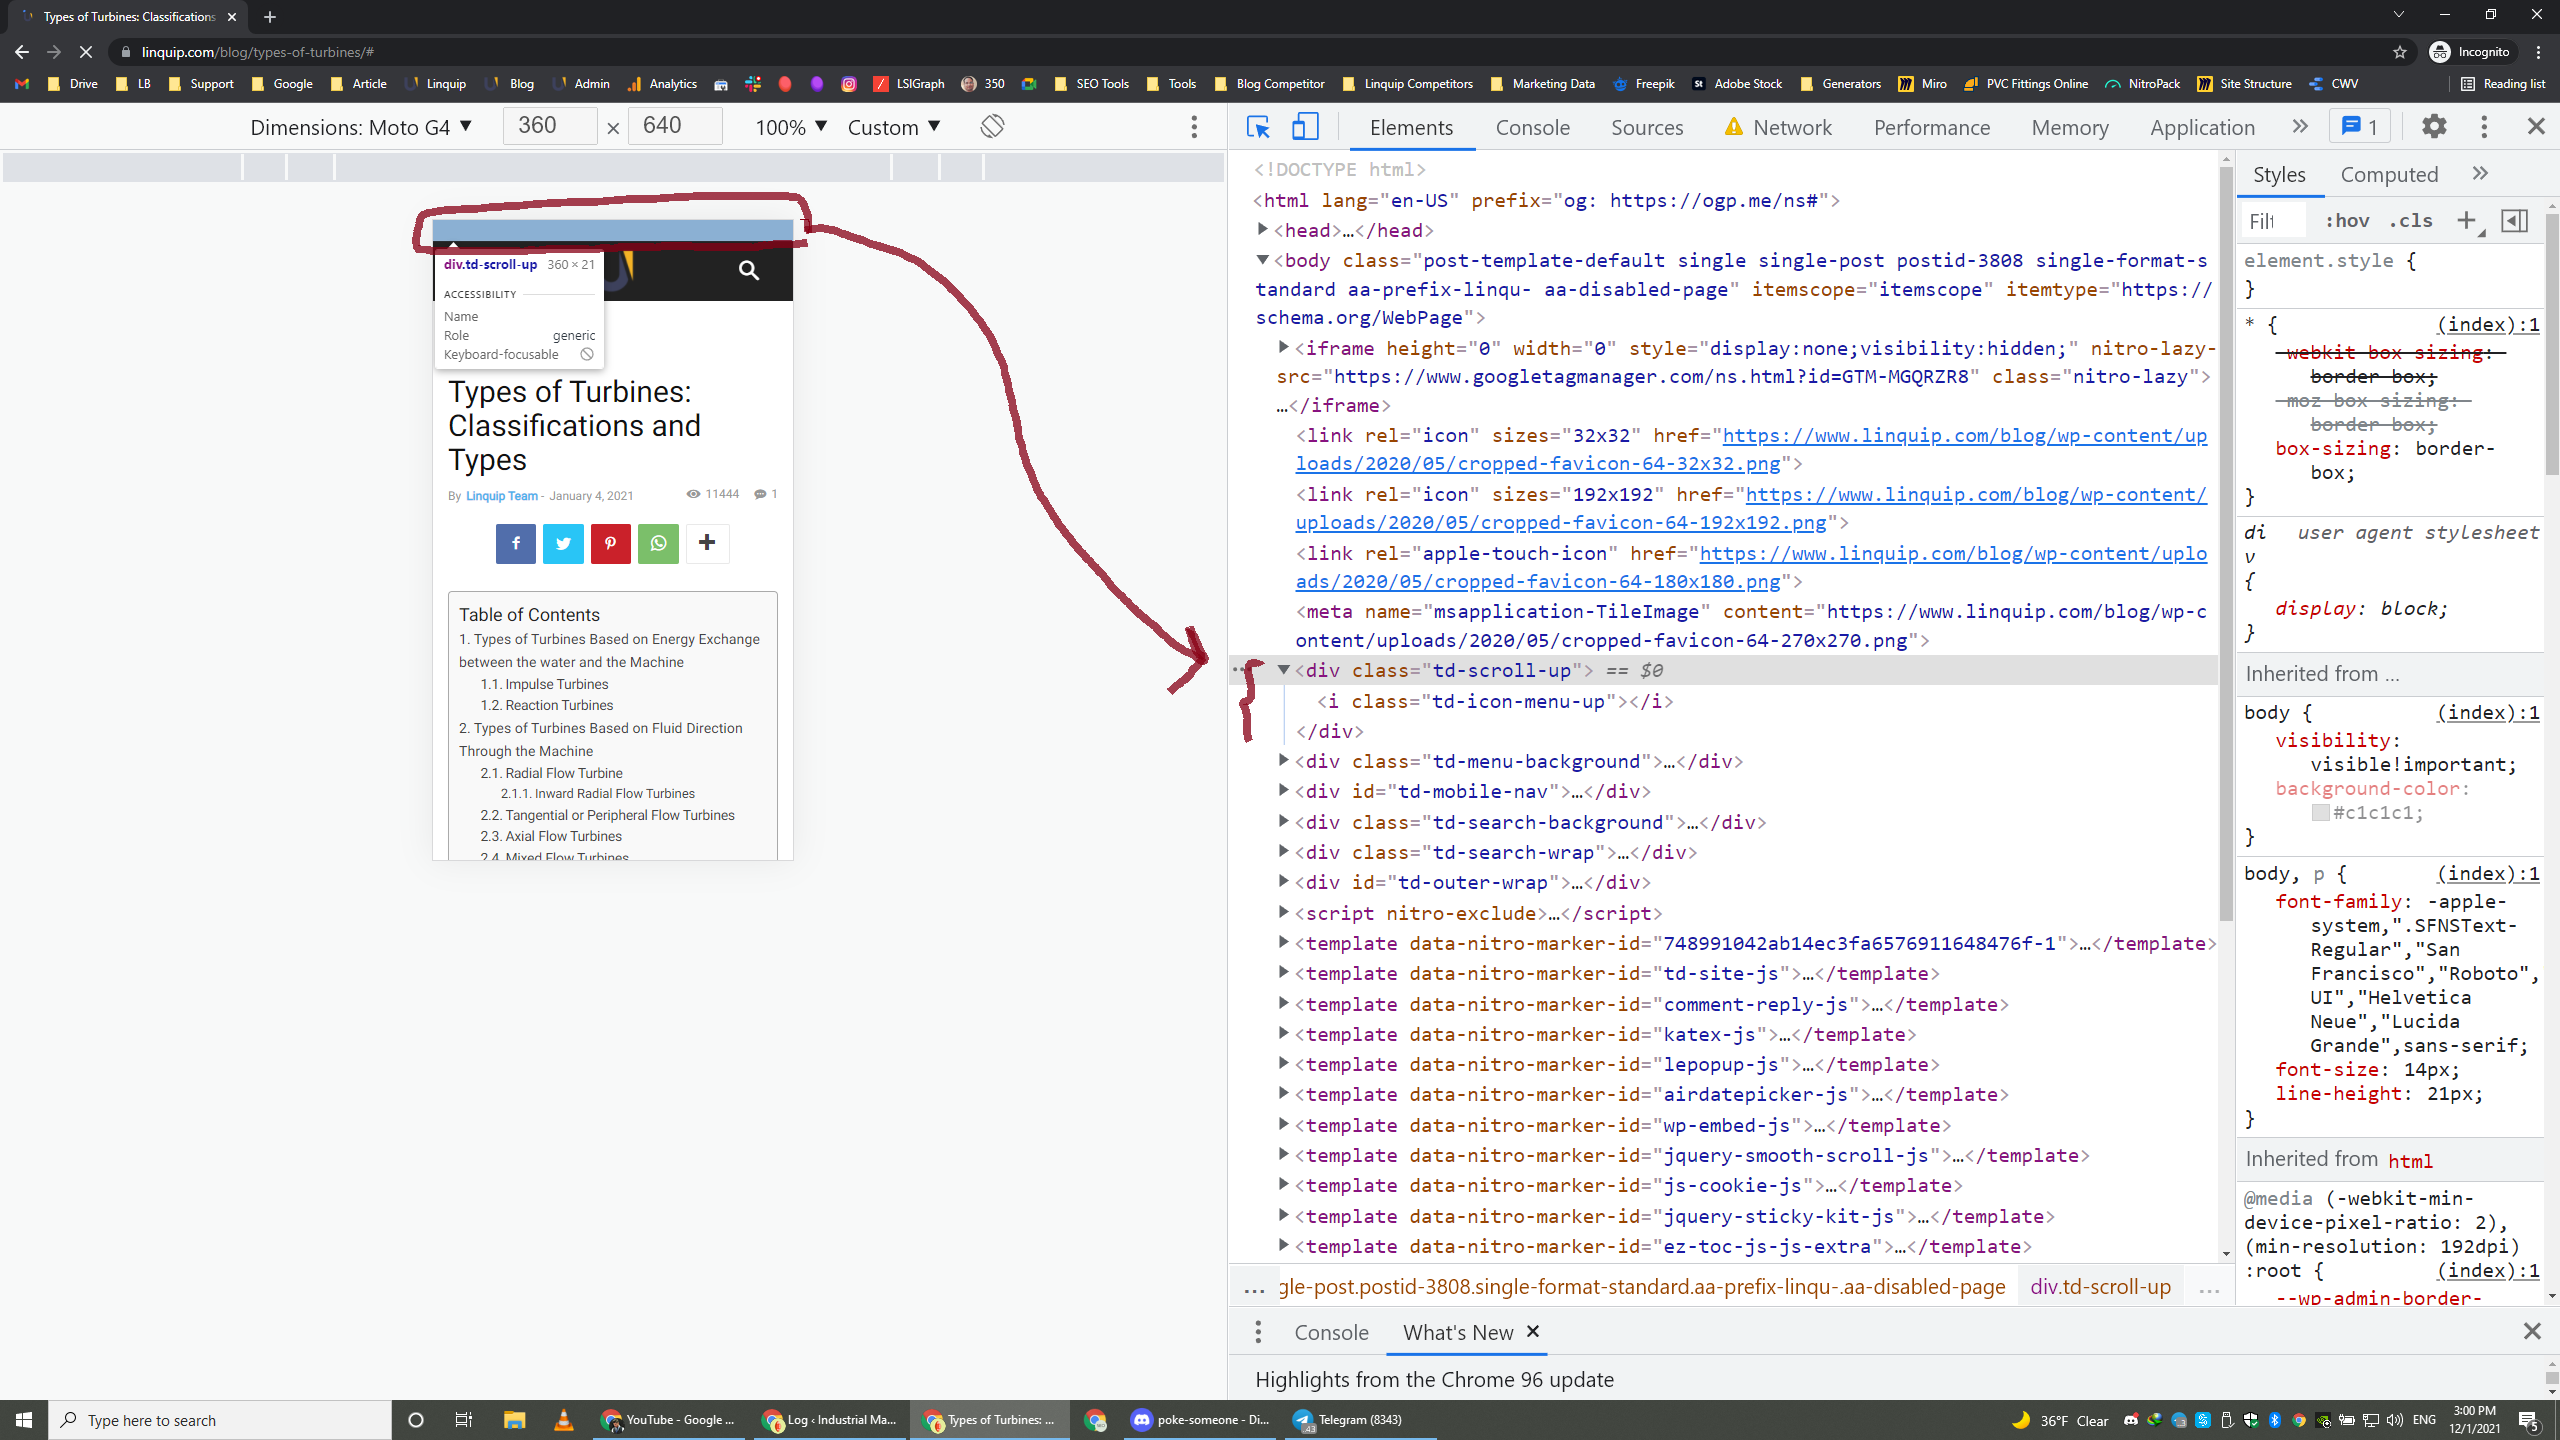Screen dimensions: 2560x1440
Task: Open Windows Start menu
Action: 24,1420
